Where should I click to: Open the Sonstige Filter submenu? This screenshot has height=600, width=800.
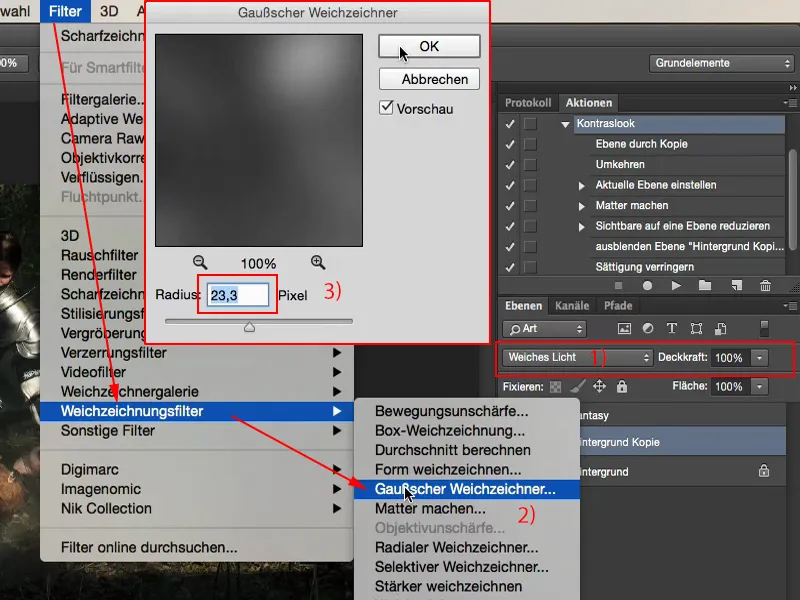[x=196, y=431]
